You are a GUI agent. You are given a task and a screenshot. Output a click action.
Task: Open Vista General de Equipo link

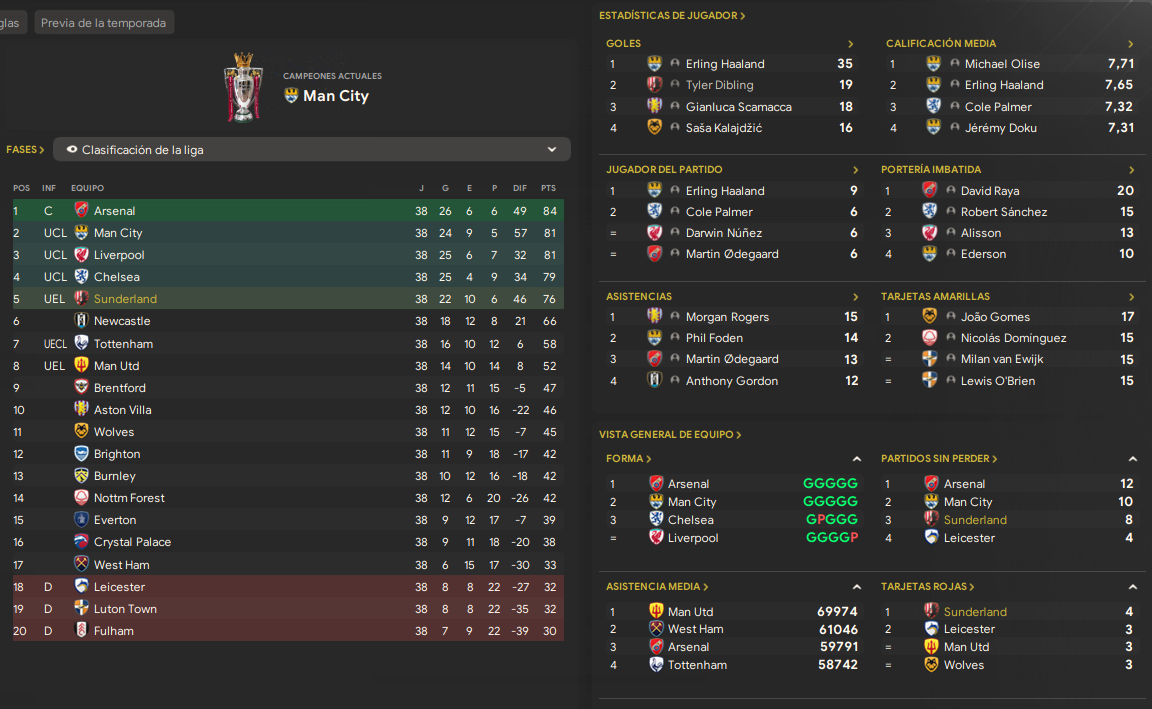pos(670,435)
